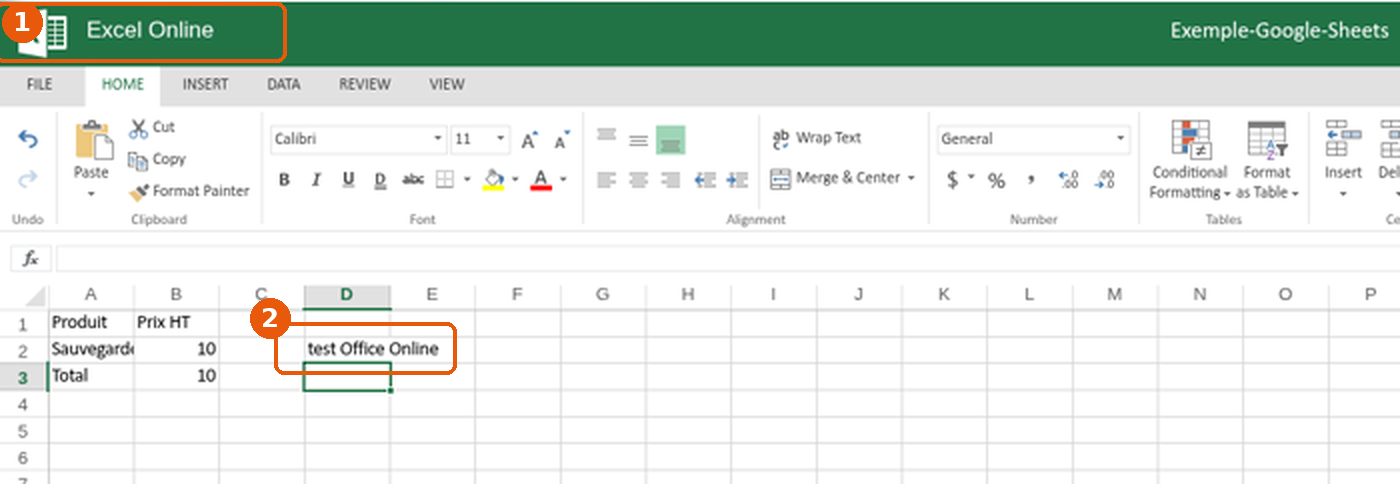The height and width of the screenshot is (484, 1400).
Task: Switch to the HOME tab
Action: (123, 85)
